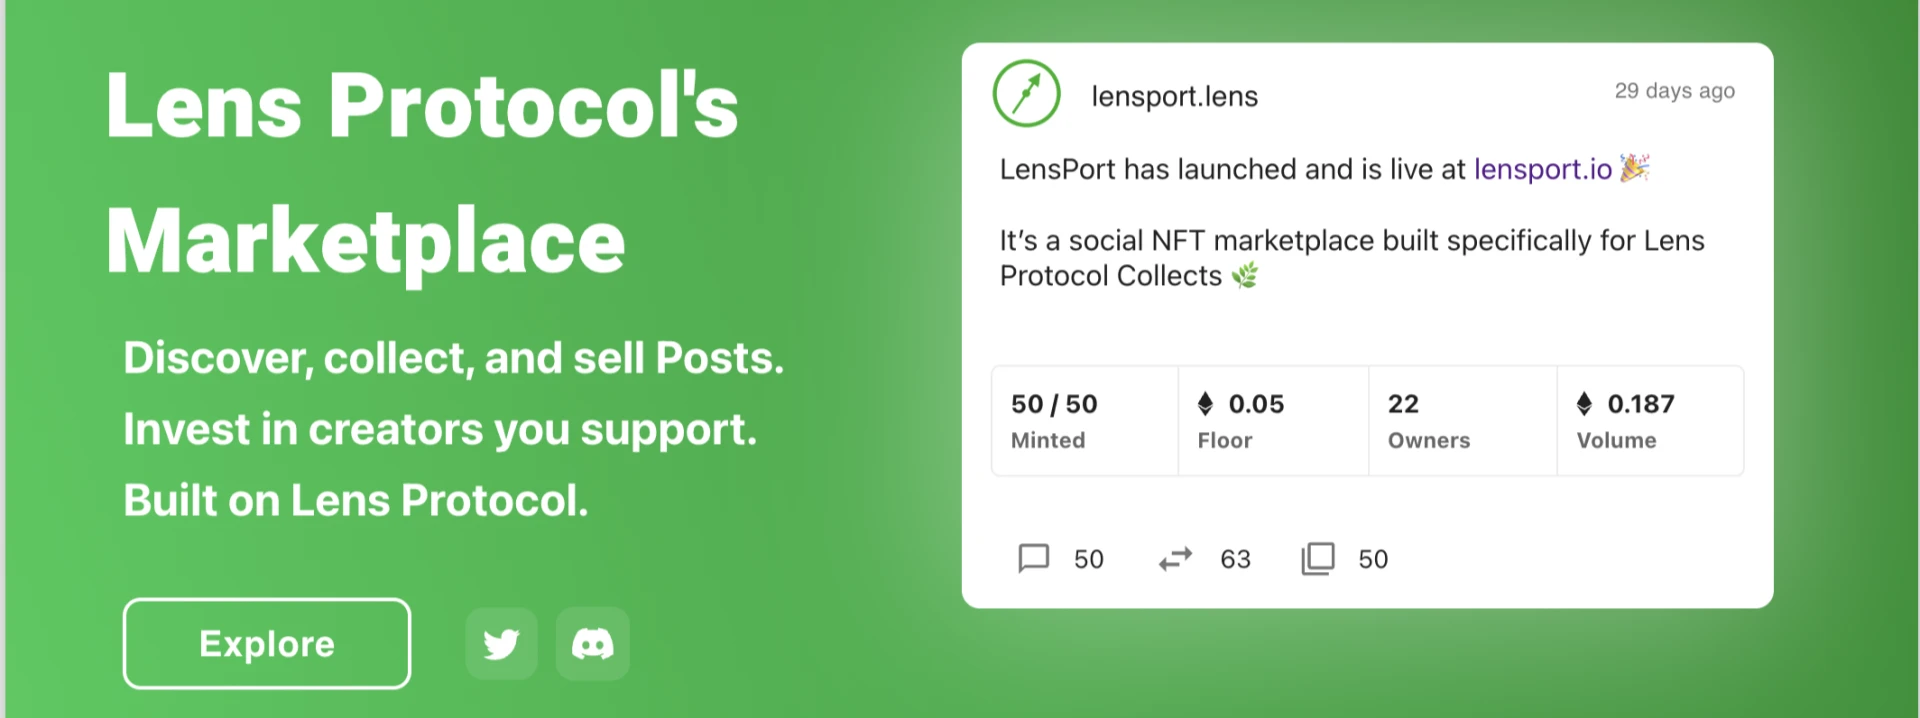This screenshot has height=718, width=1920.
Task: Click the mirror arrows icon
Action: click(1176, 558)
